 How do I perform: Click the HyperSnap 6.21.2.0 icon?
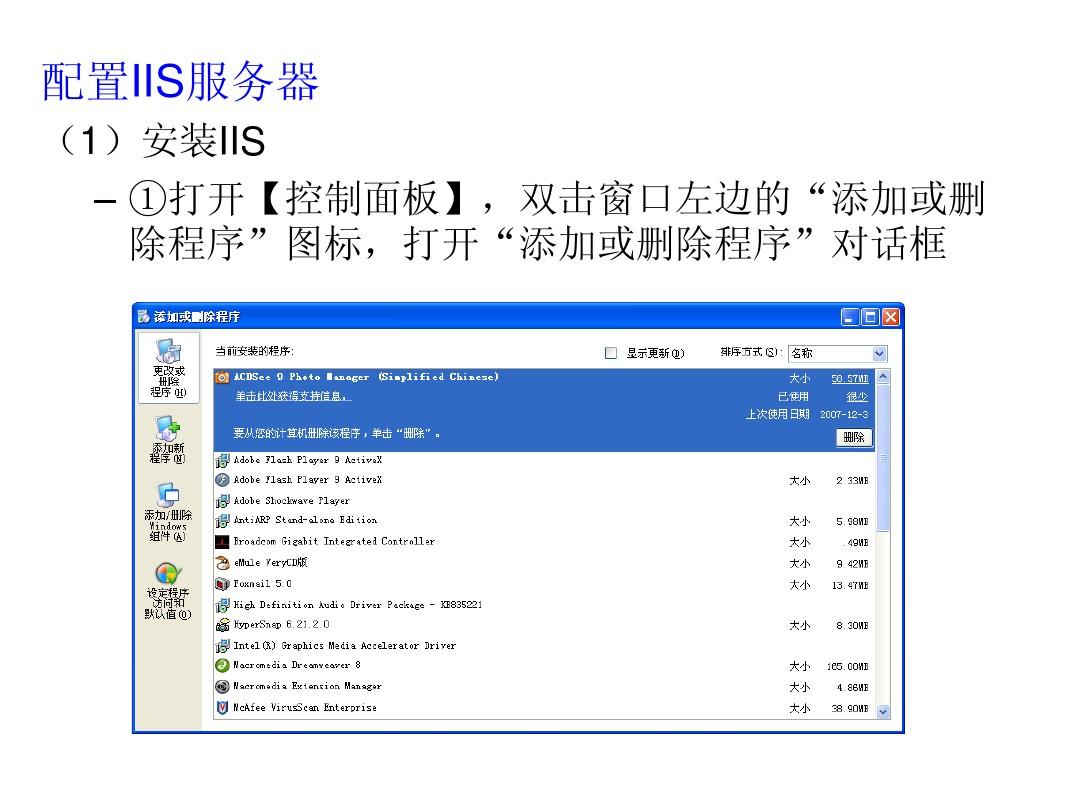point(222,625)
